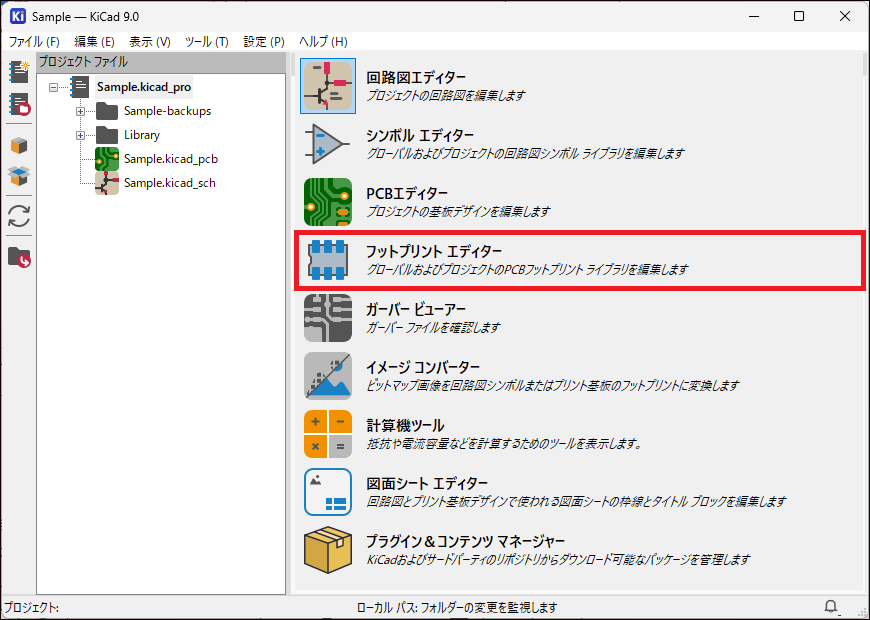This screenshot has height=620, width=870.
Task: Open project folder in file explorer icon
Action: (x=18, y=257)
